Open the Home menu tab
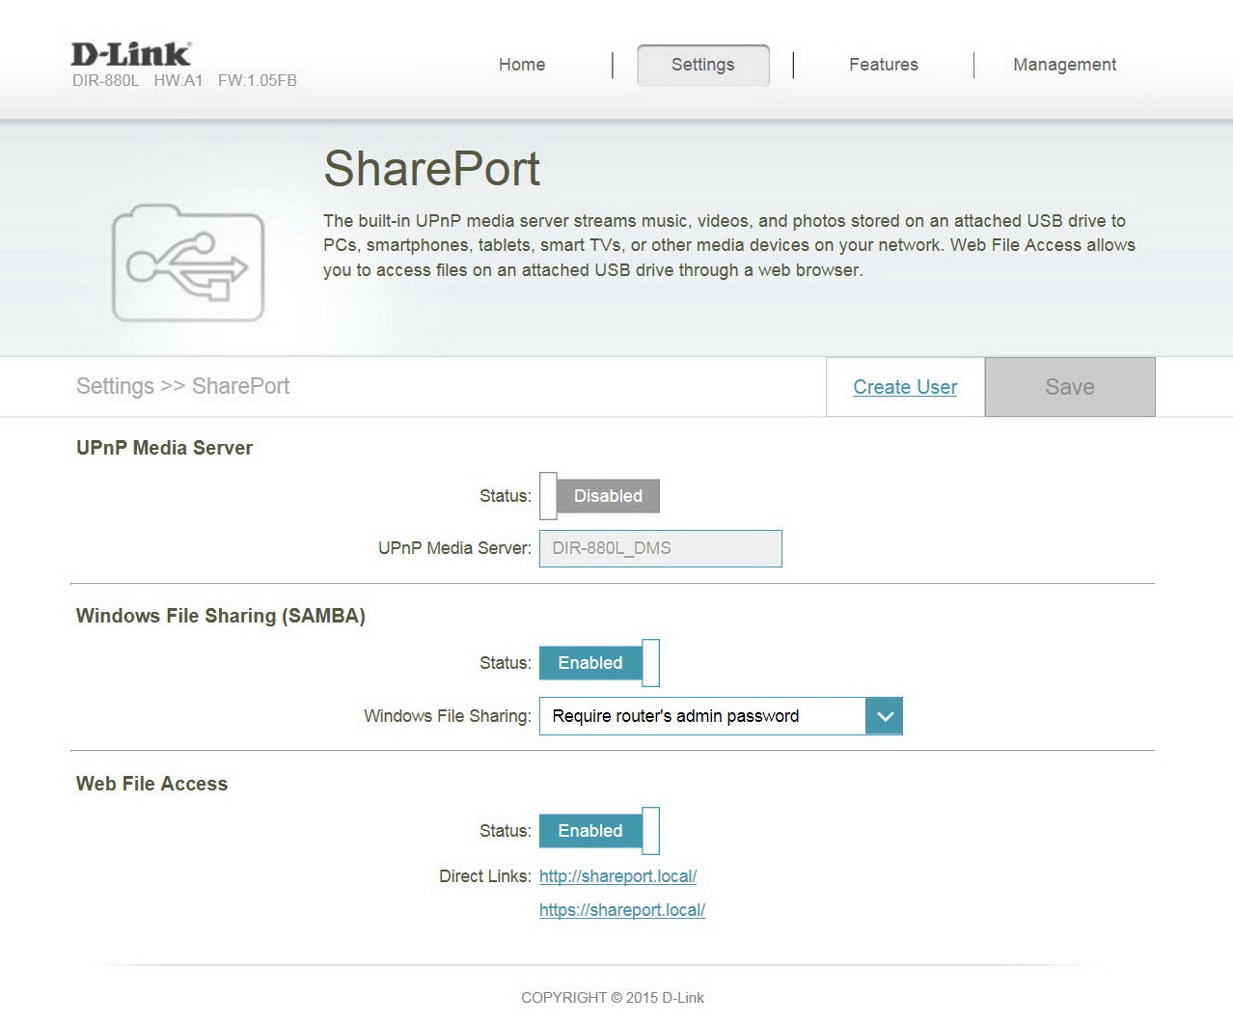Image resolution: width=1233 pixels, height=1024 pixels. coord(522,65)
